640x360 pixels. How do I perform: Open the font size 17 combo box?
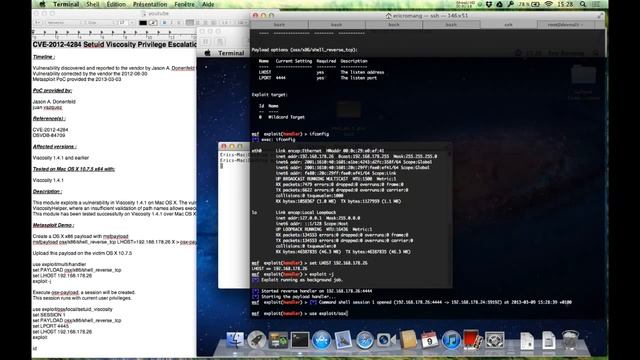tap(127, 23)
